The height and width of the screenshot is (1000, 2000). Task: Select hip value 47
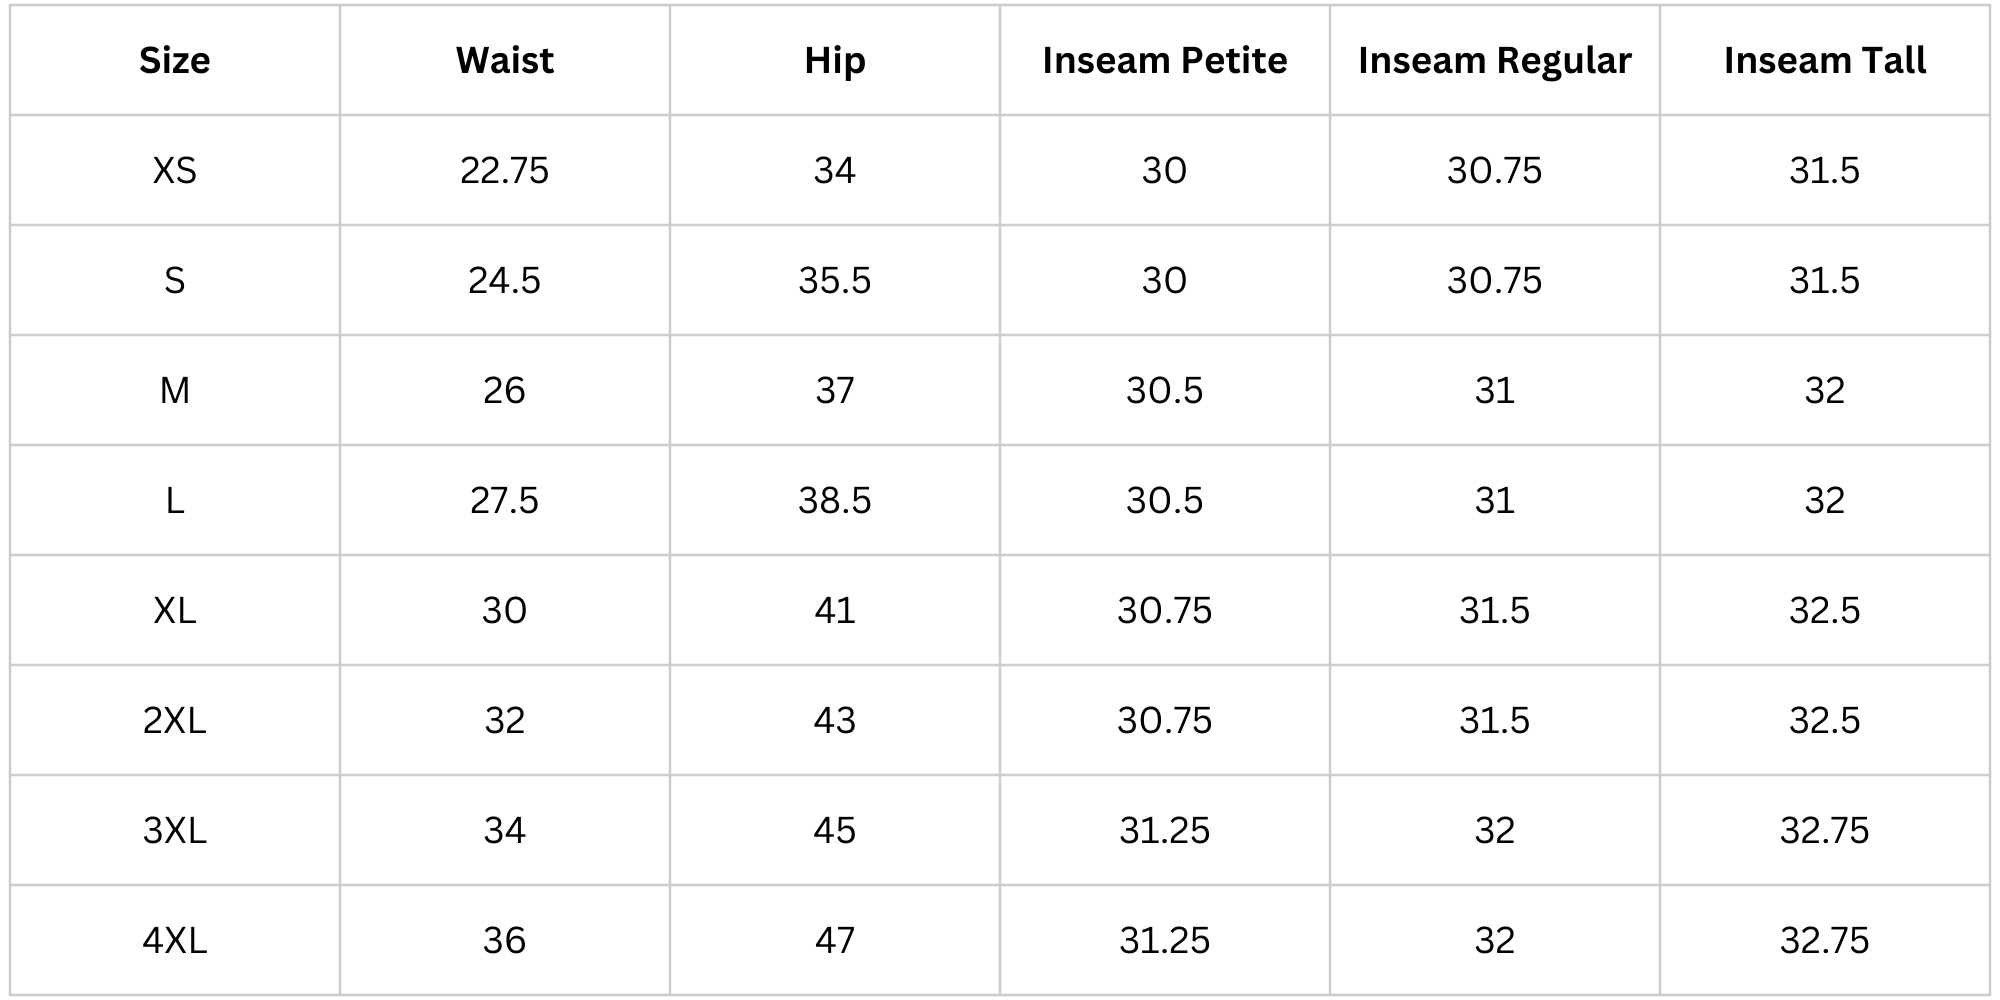(834, 941)
